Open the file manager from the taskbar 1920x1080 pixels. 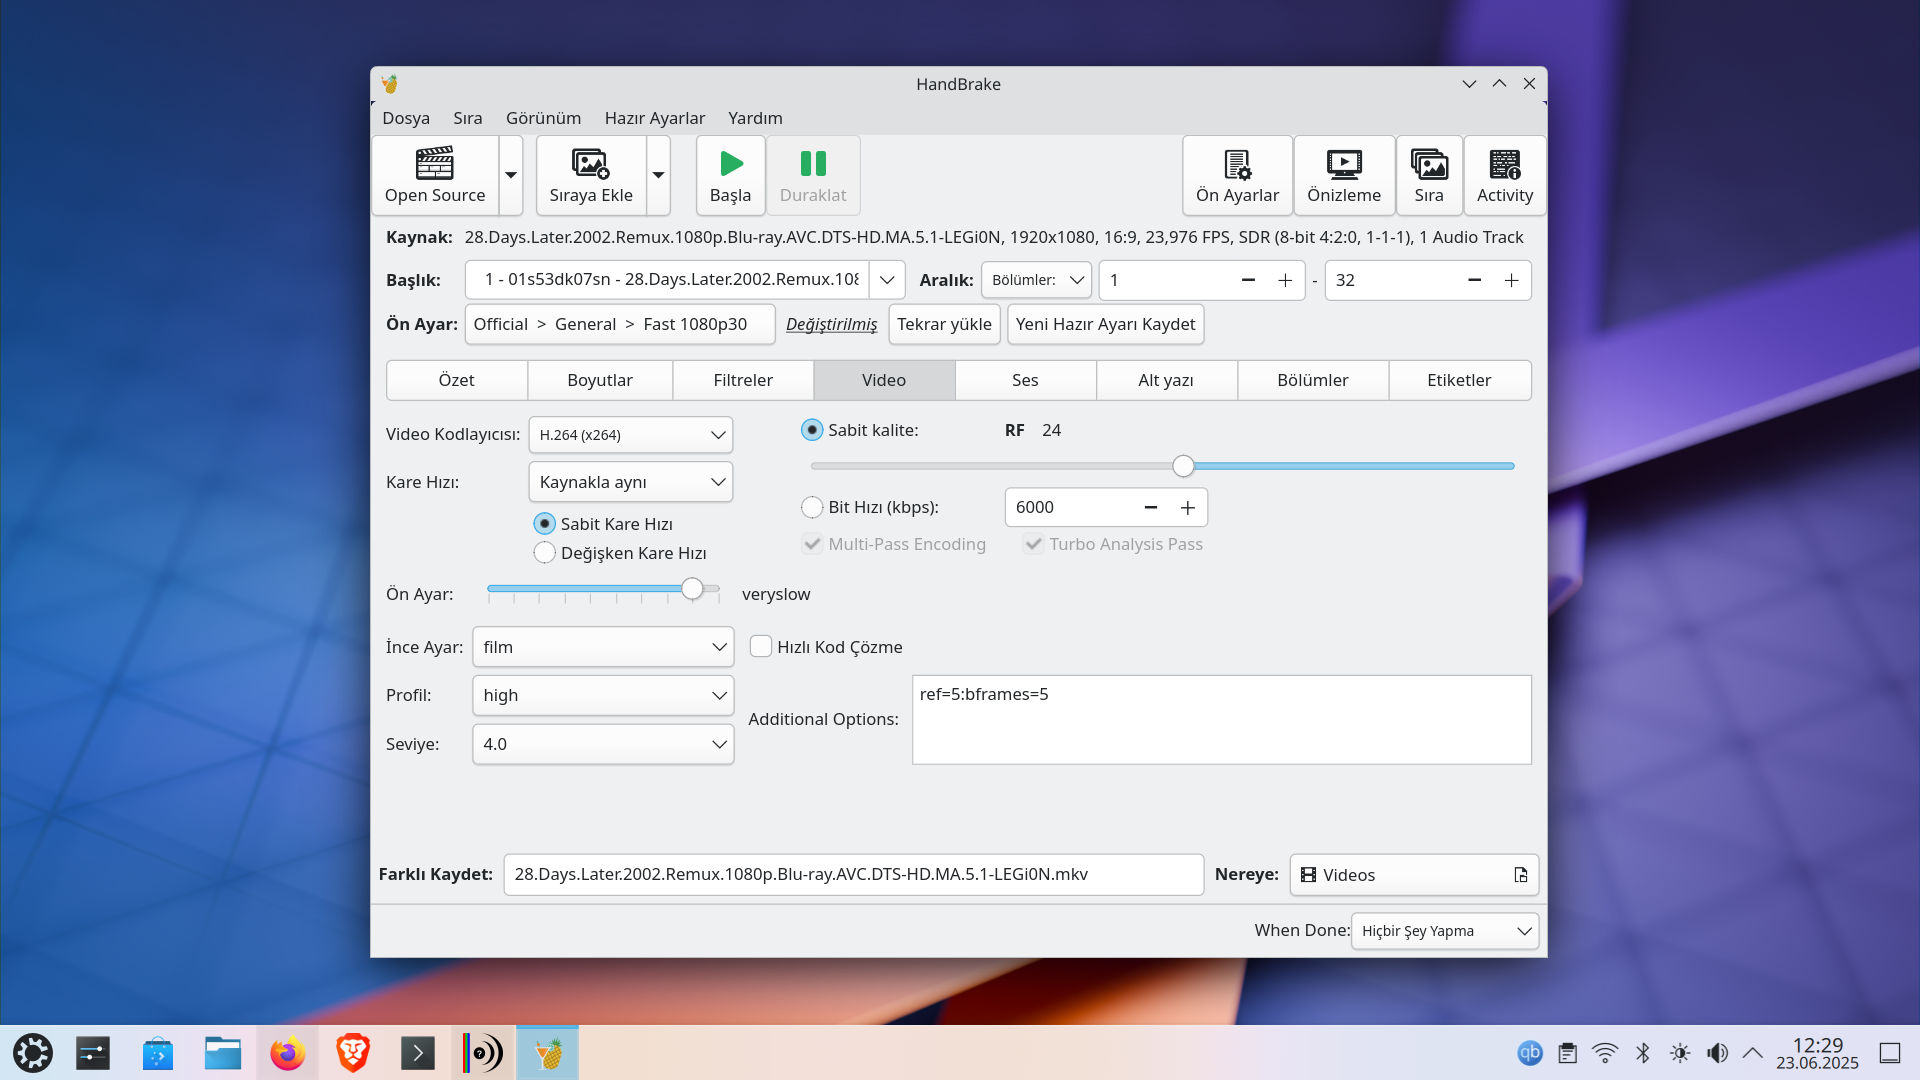223,1053
